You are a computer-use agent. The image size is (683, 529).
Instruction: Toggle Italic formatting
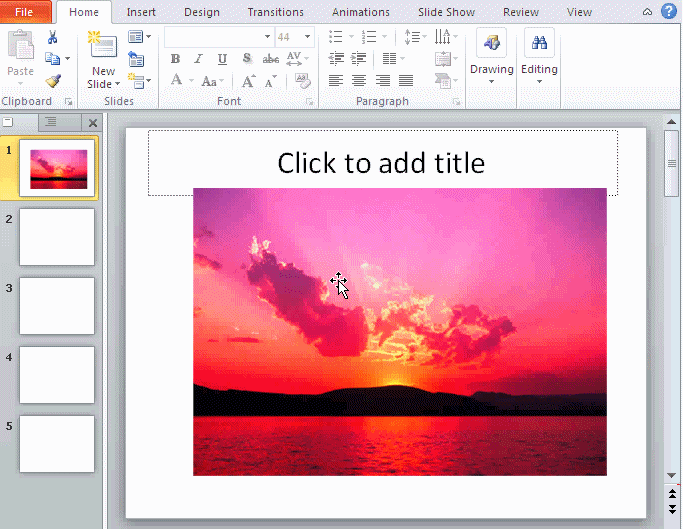point(198,59)
